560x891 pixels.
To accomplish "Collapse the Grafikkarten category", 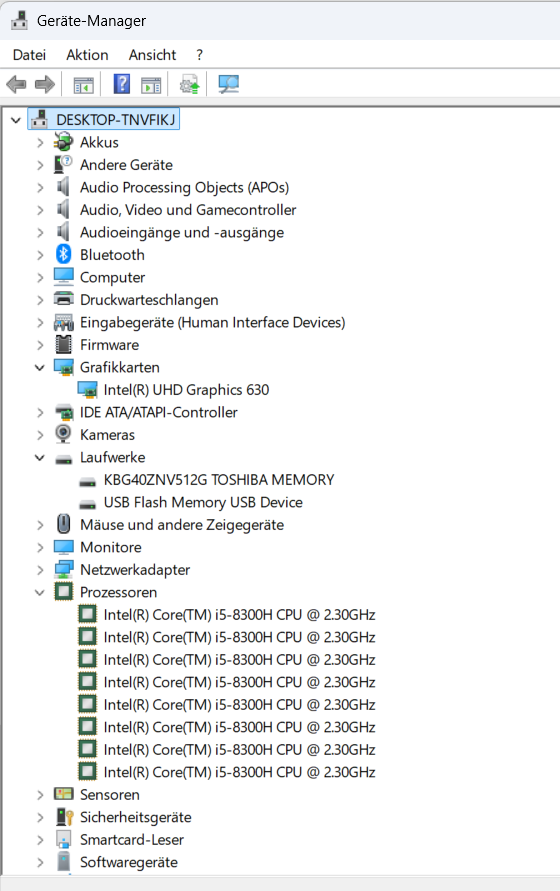I will coord(40,367).
